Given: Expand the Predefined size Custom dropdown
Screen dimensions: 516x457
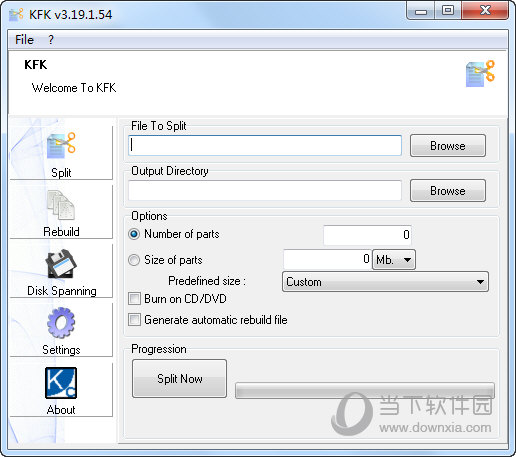Looking at the screenshot, I should (385, 282).
